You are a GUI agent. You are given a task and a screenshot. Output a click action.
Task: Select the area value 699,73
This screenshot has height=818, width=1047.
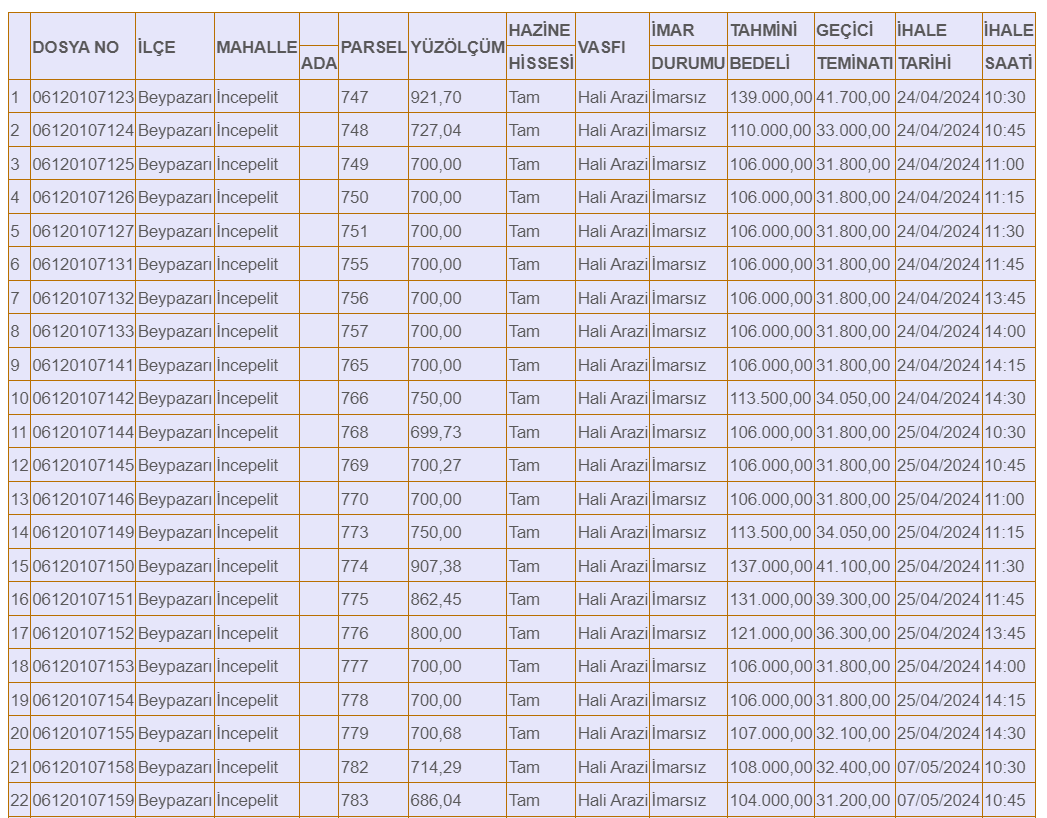click(x=436, y=433)
